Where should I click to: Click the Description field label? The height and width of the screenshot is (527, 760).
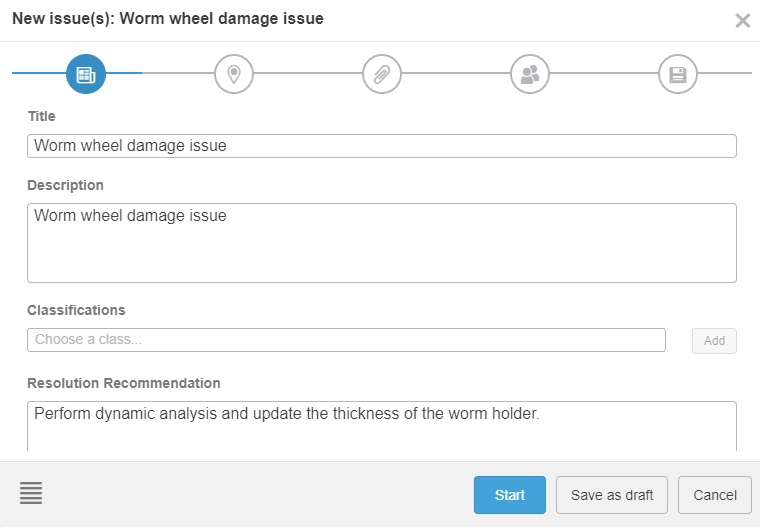tap(65, 186)
